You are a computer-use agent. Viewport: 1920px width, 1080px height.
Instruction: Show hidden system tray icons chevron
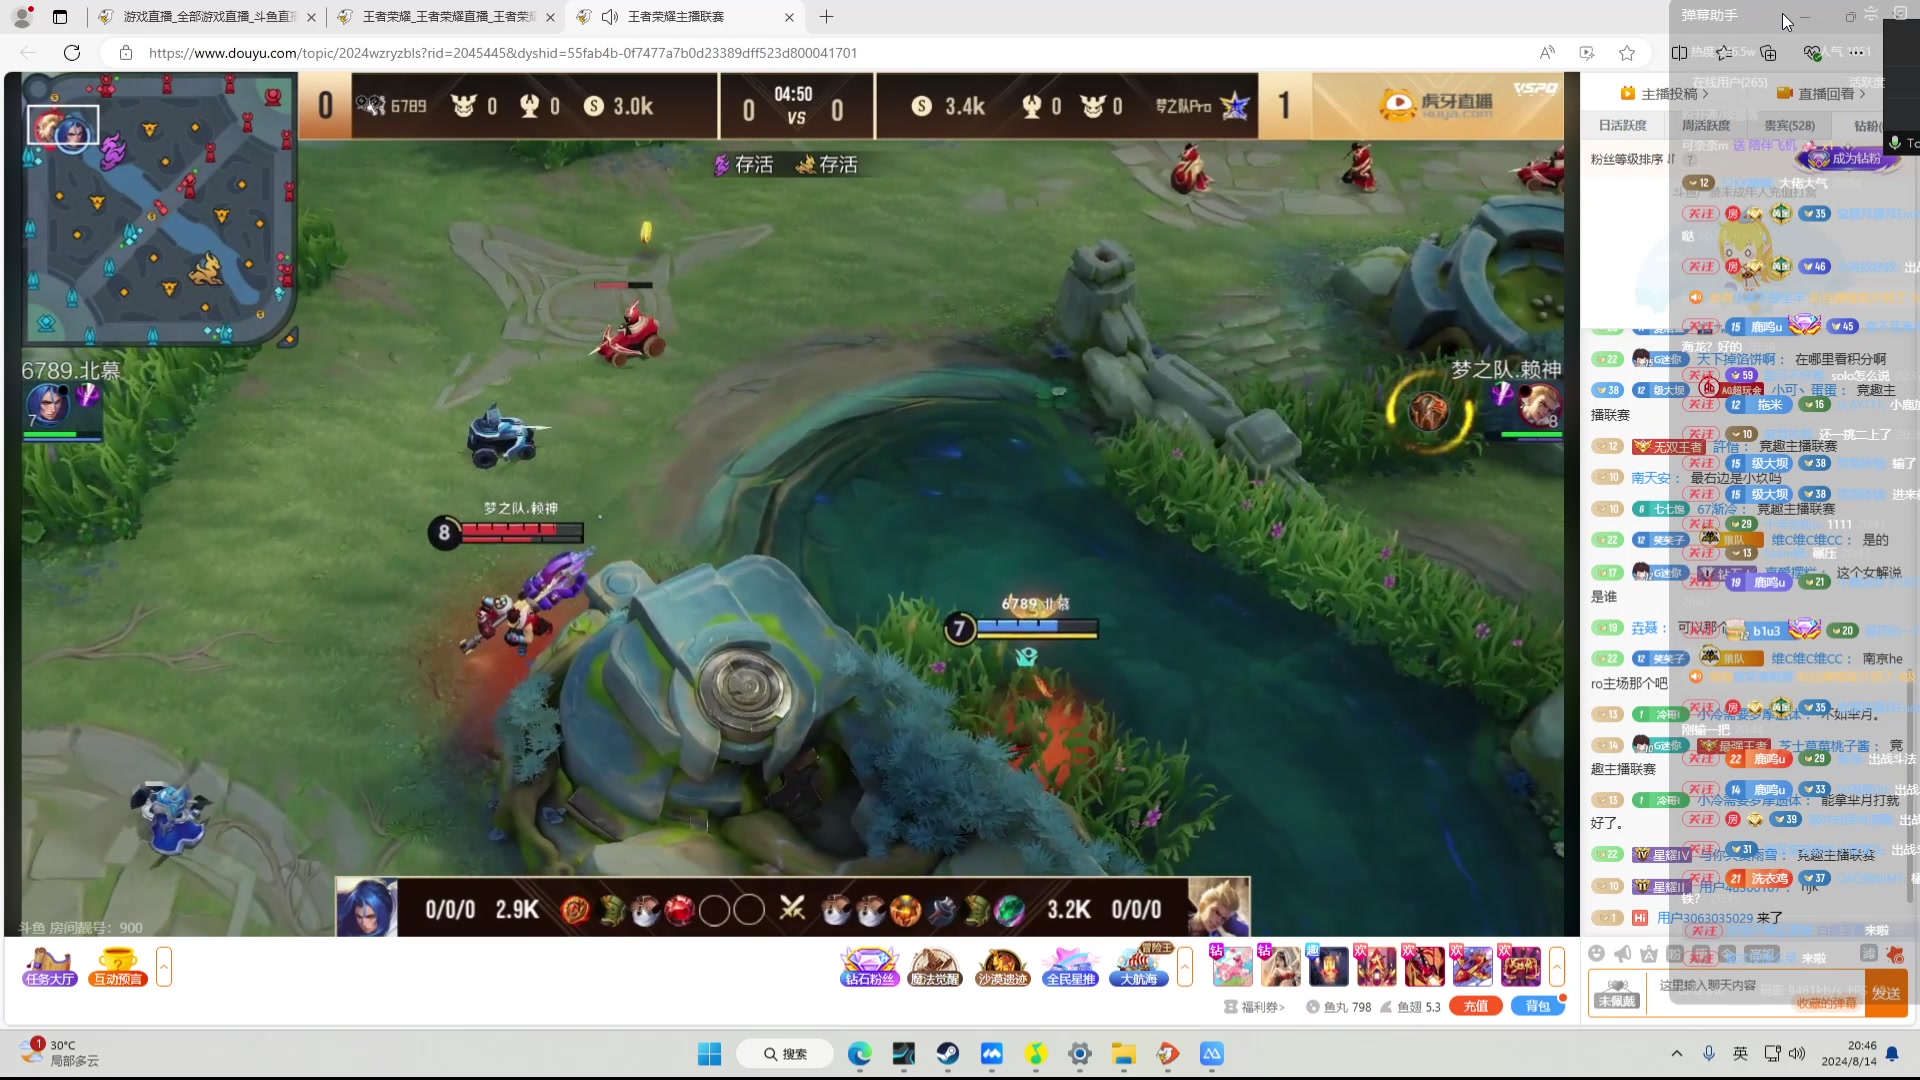click(x=1677, y=1054)
